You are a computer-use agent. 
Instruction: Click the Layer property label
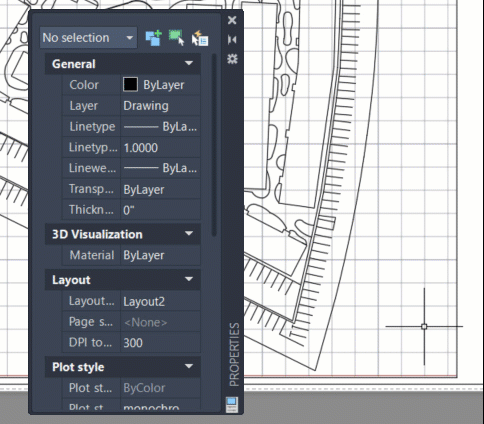[x=84, y=106]
